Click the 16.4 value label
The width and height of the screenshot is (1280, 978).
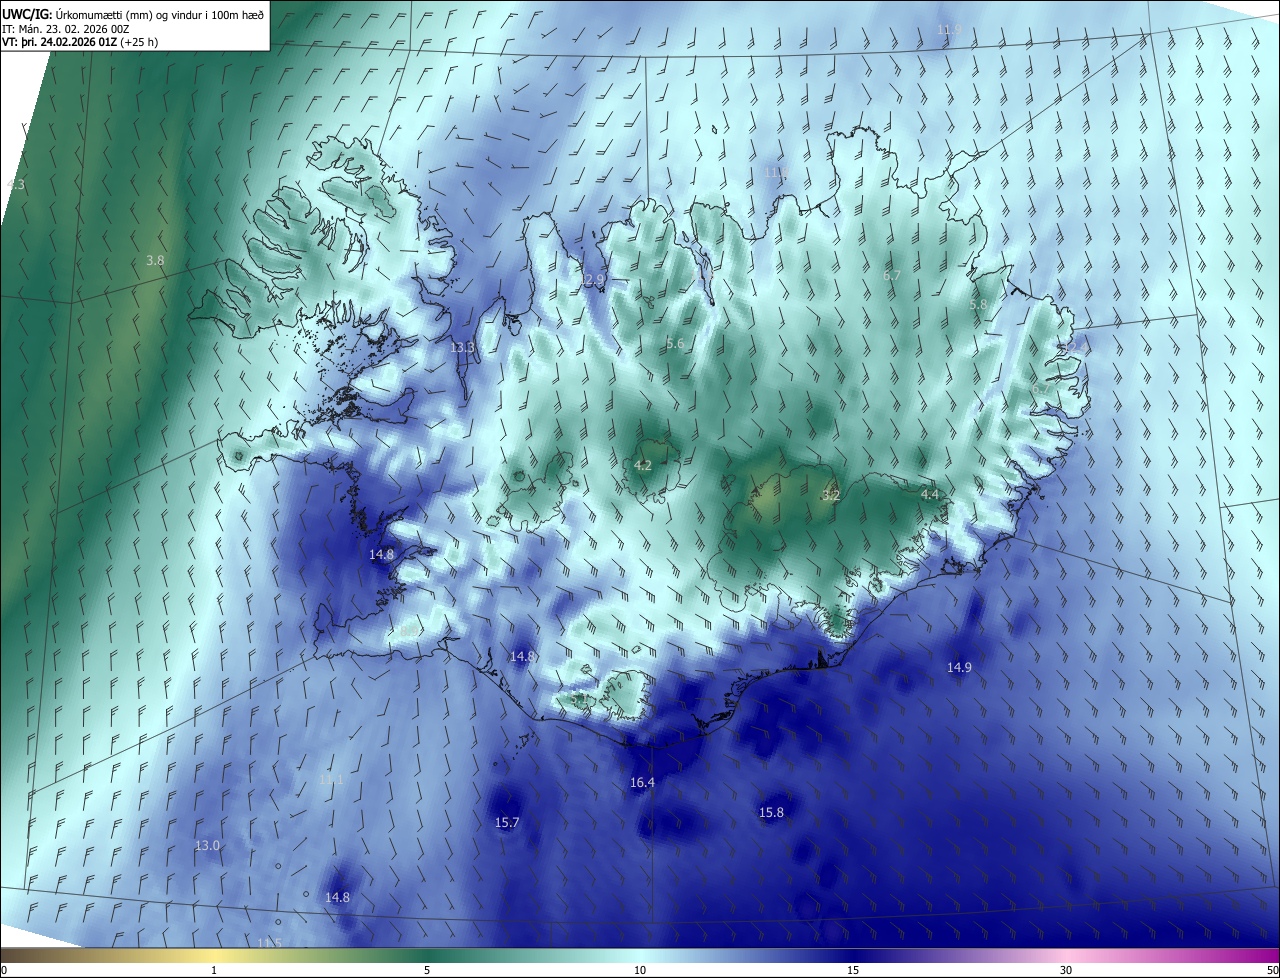pyautogui.click(x=642, y=782)
